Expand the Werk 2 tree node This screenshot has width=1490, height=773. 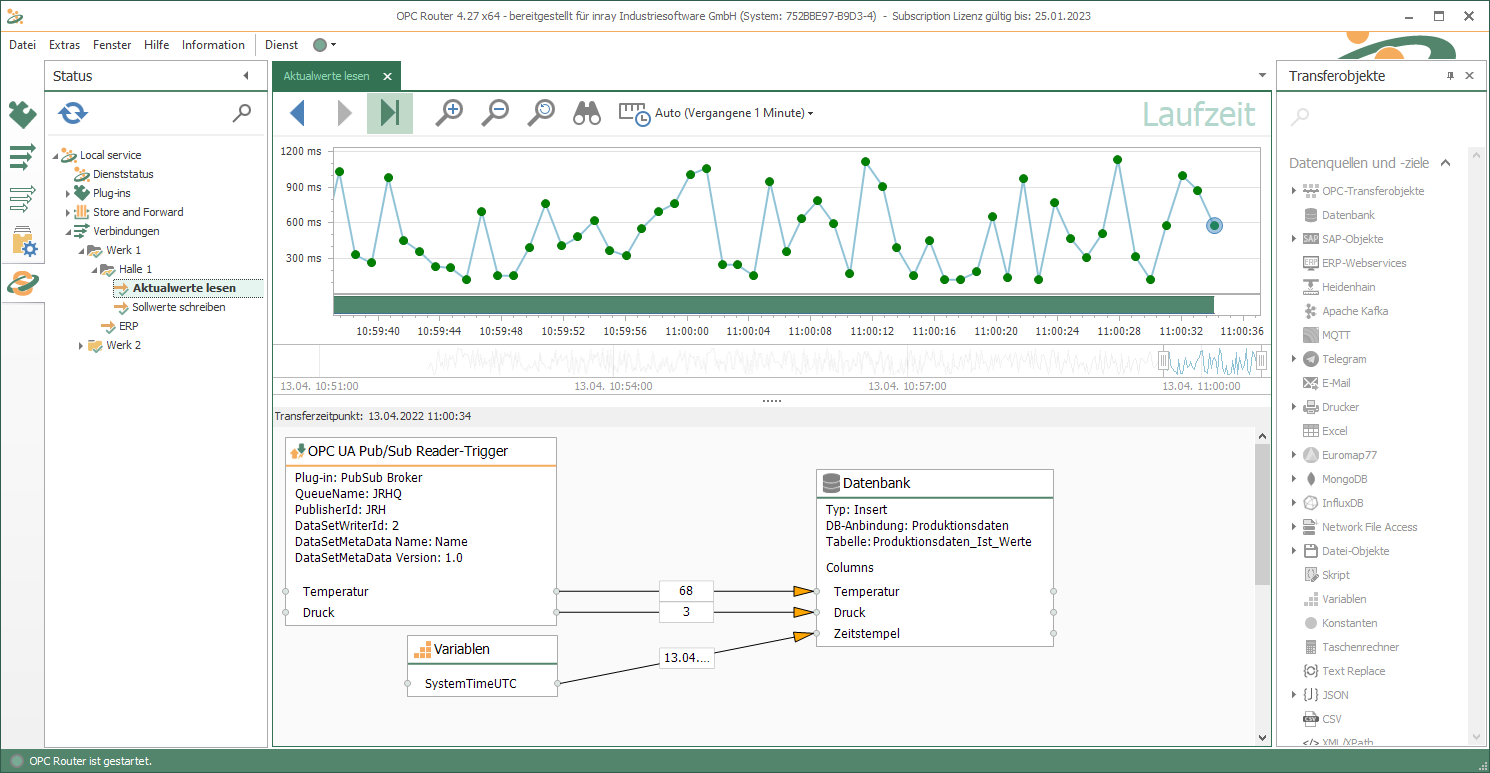pos(81,346)
